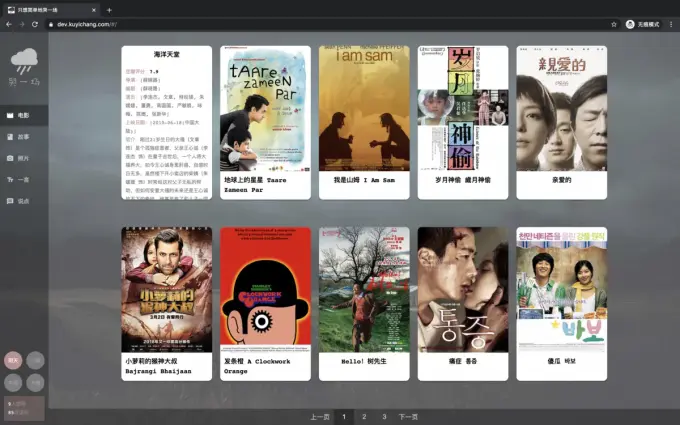The width and height of the screenshot is (680, 425).
Task: Open the 바보 Korean movie poster
Action: coord(562,289)
